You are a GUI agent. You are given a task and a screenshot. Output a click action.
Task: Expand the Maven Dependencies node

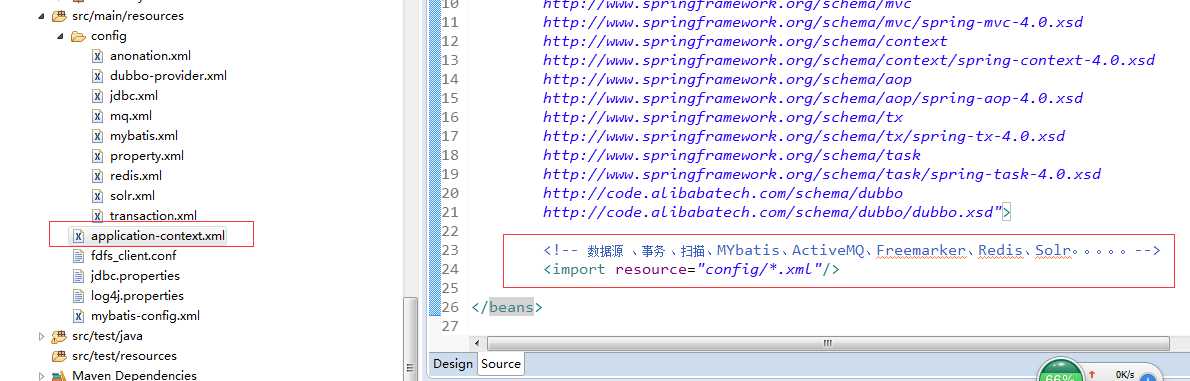tap(42, 375)
